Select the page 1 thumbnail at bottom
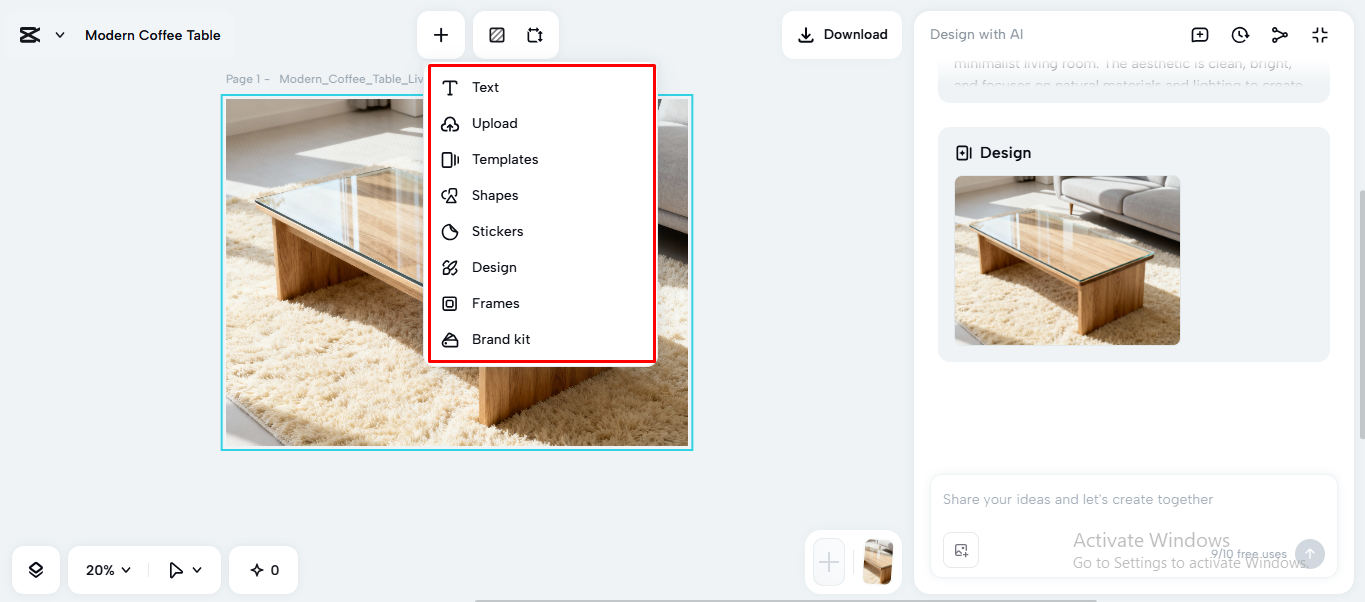 tap(878, 562)
